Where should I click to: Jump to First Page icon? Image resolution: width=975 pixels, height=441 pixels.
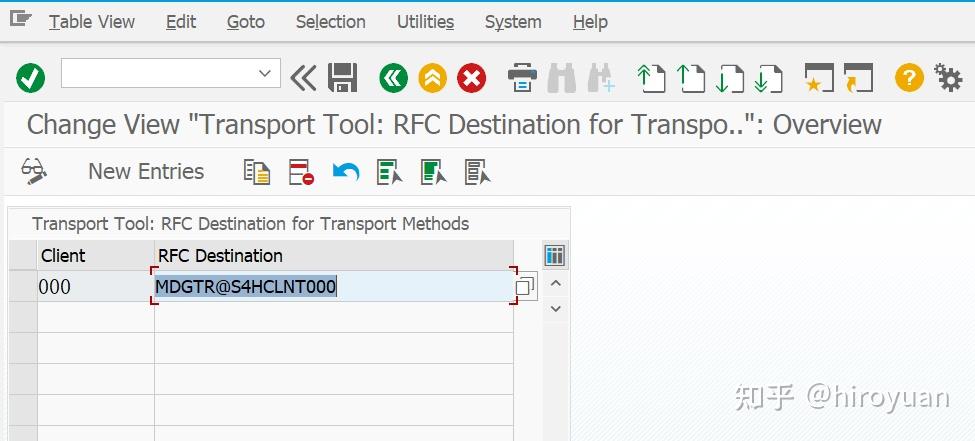pyautogui.click(x=651, y=78)
